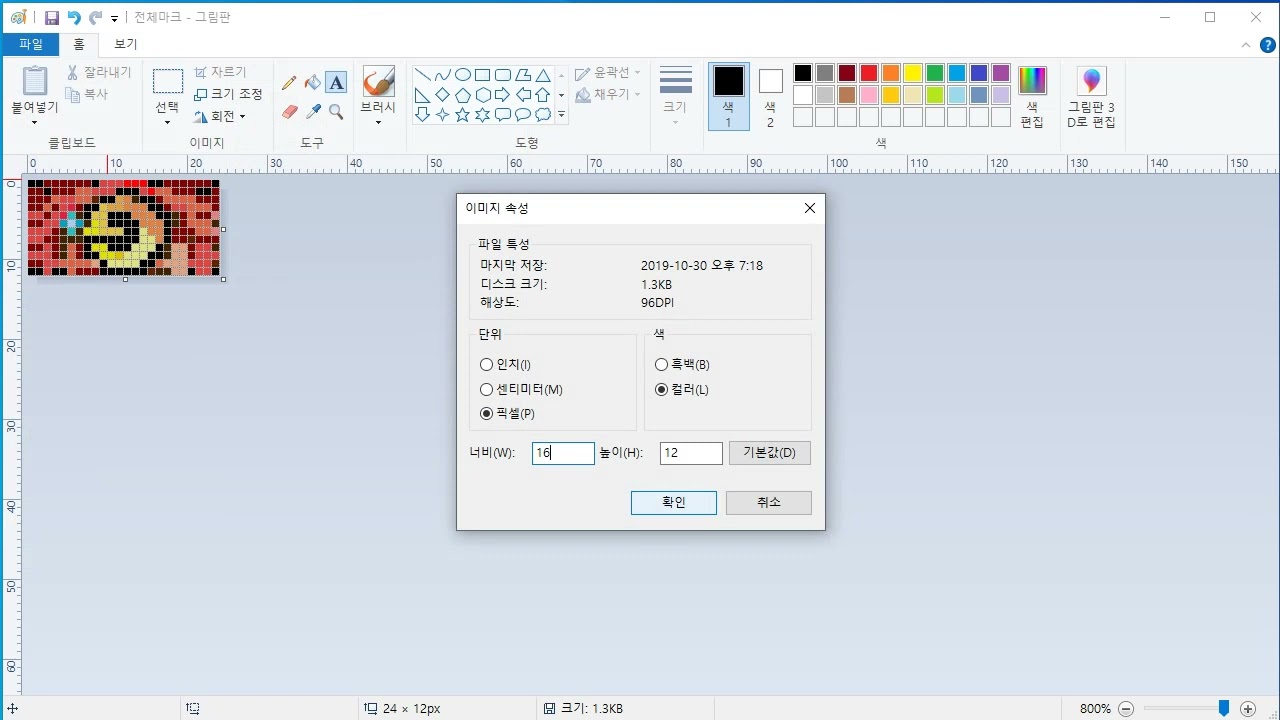
Task: Open the Fill (채우기) dropdown
Action: [608, 95]
